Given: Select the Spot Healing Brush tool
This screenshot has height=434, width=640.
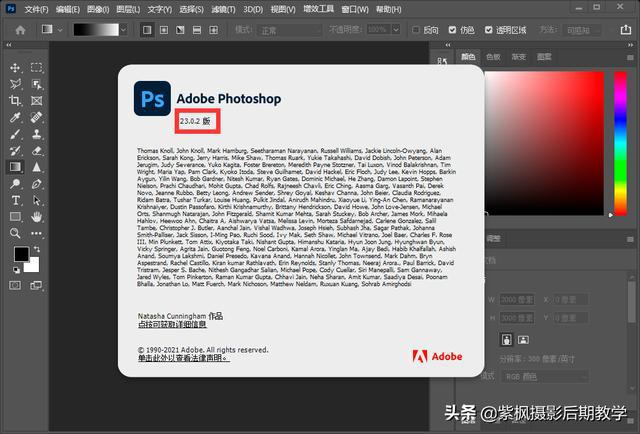Looking at the screenshot, I should [x=36, y=118].
